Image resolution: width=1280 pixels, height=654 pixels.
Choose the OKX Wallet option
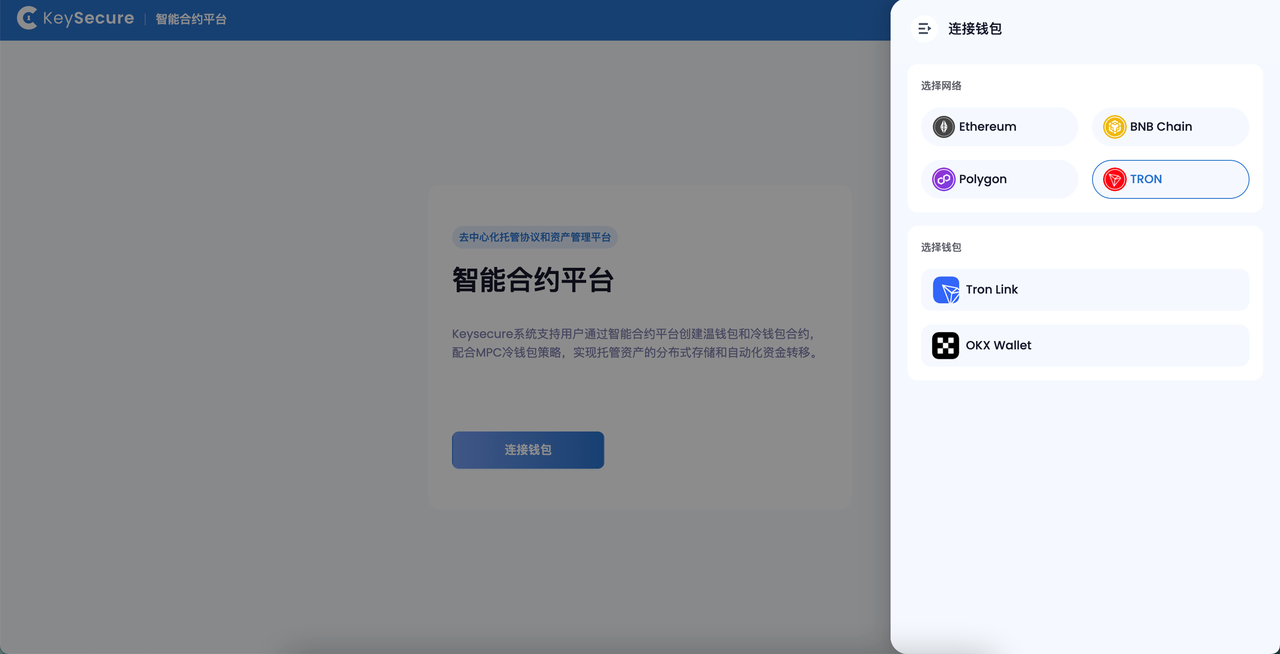click(x=1085, y=345)
